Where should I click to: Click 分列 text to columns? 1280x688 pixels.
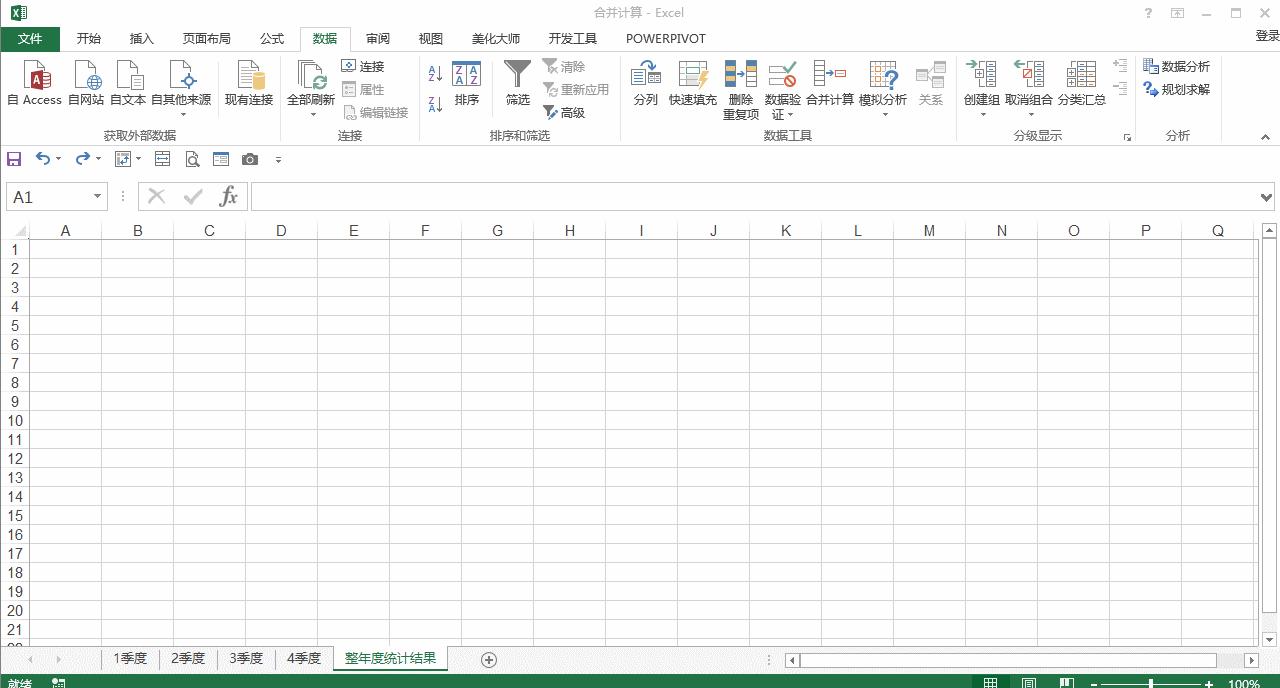click(x=646, y=83)
